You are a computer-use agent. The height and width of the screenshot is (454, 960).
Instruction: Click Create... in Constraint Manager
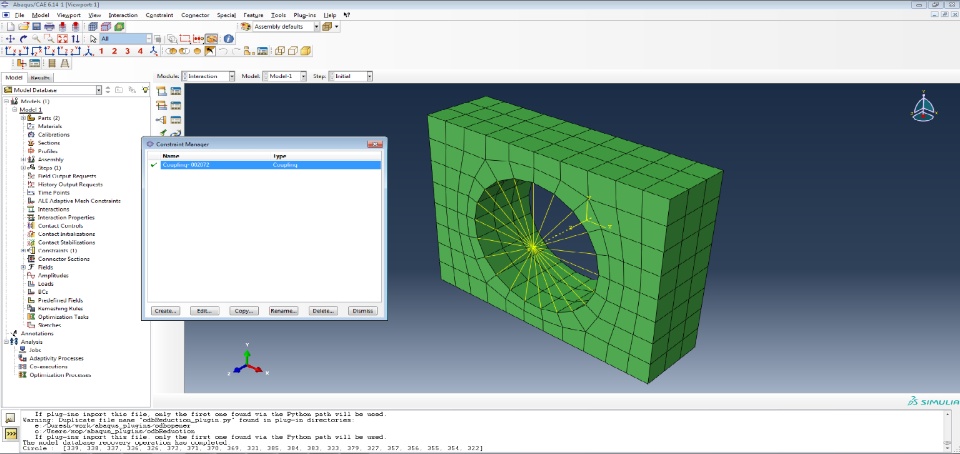click(x=165, y=311)
